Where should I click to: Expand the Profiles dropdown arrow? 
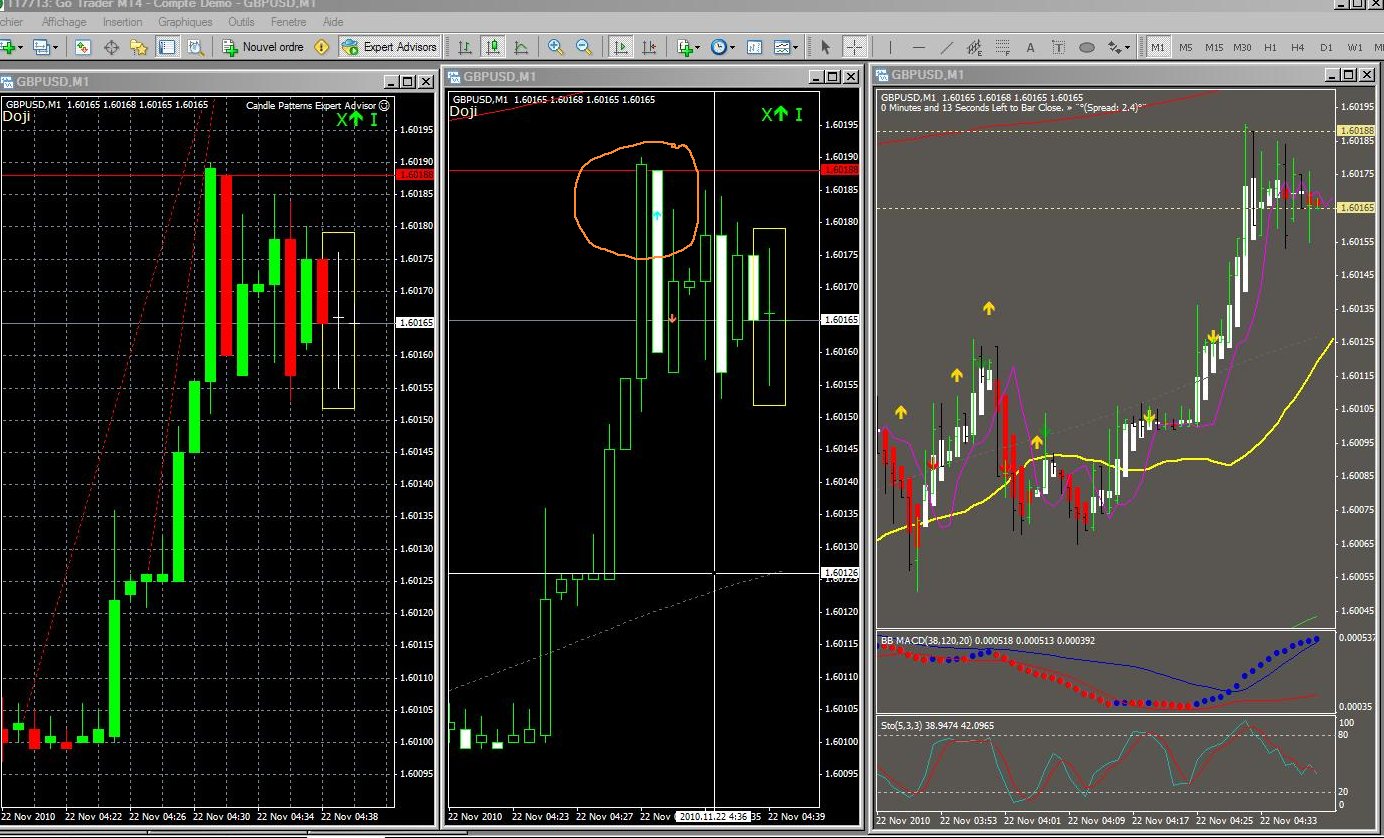(55, 48)
